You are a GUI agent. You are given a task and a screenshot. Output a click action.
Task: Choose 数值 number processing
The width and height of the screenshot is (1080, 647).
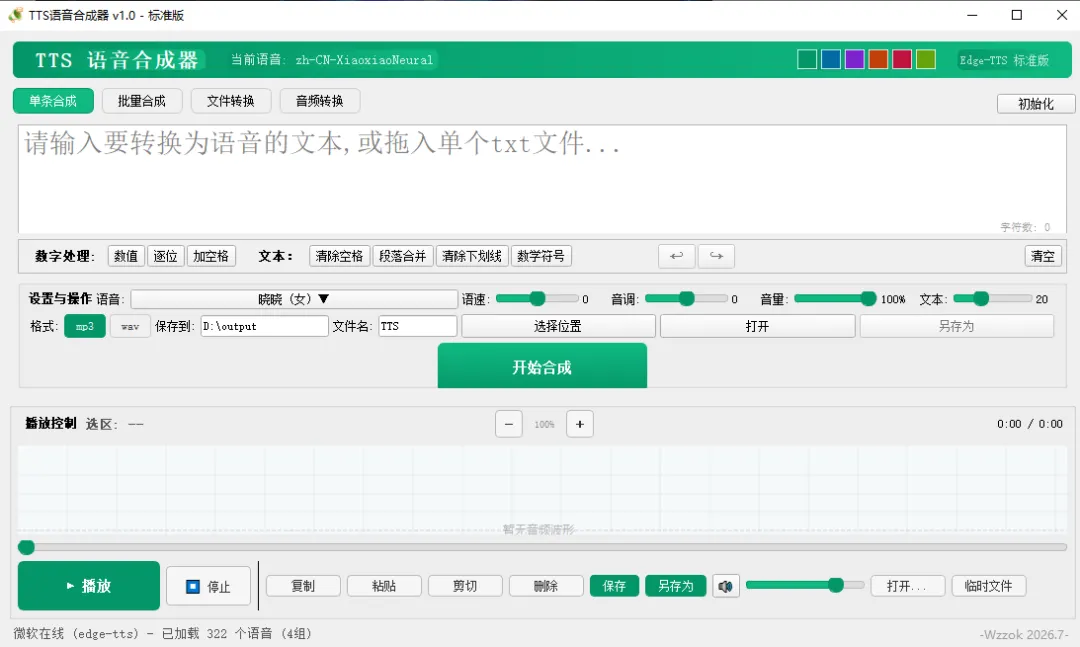[x=126, y=256]
